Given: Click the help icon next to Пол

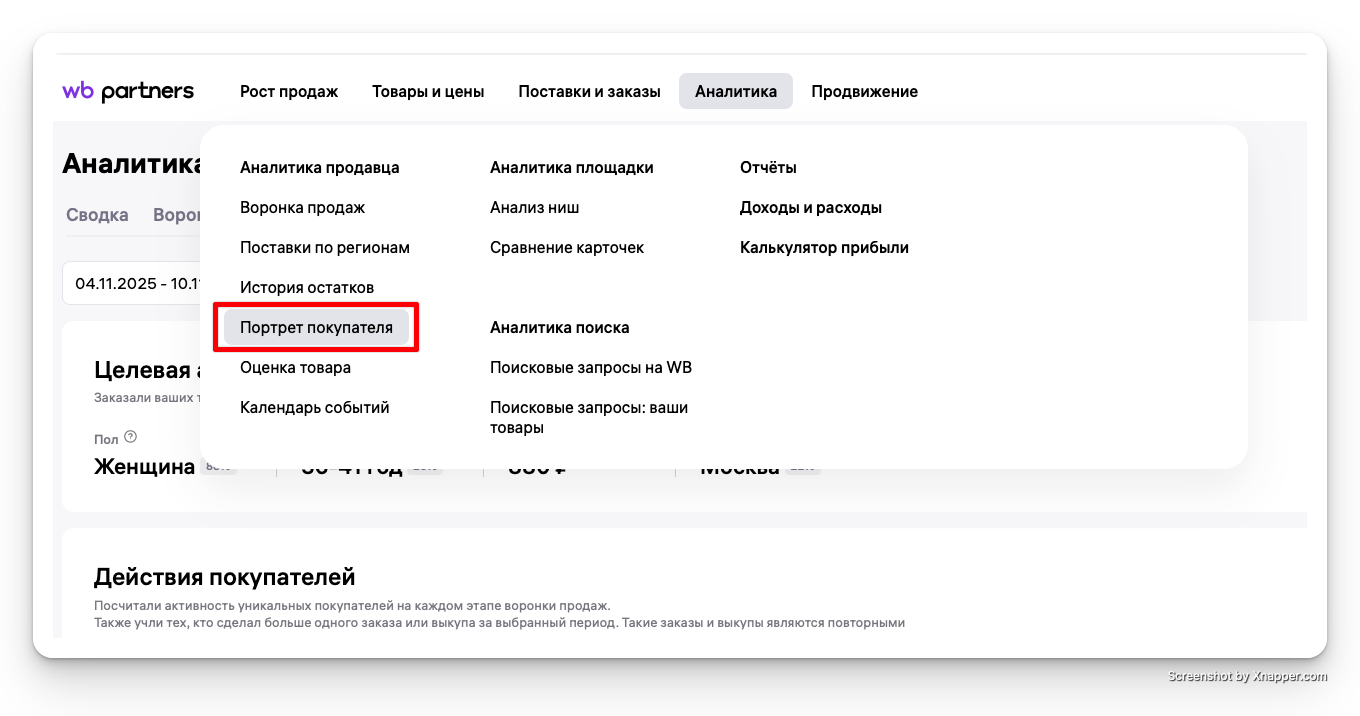Looking at the screenshot, I should [130, 437].
